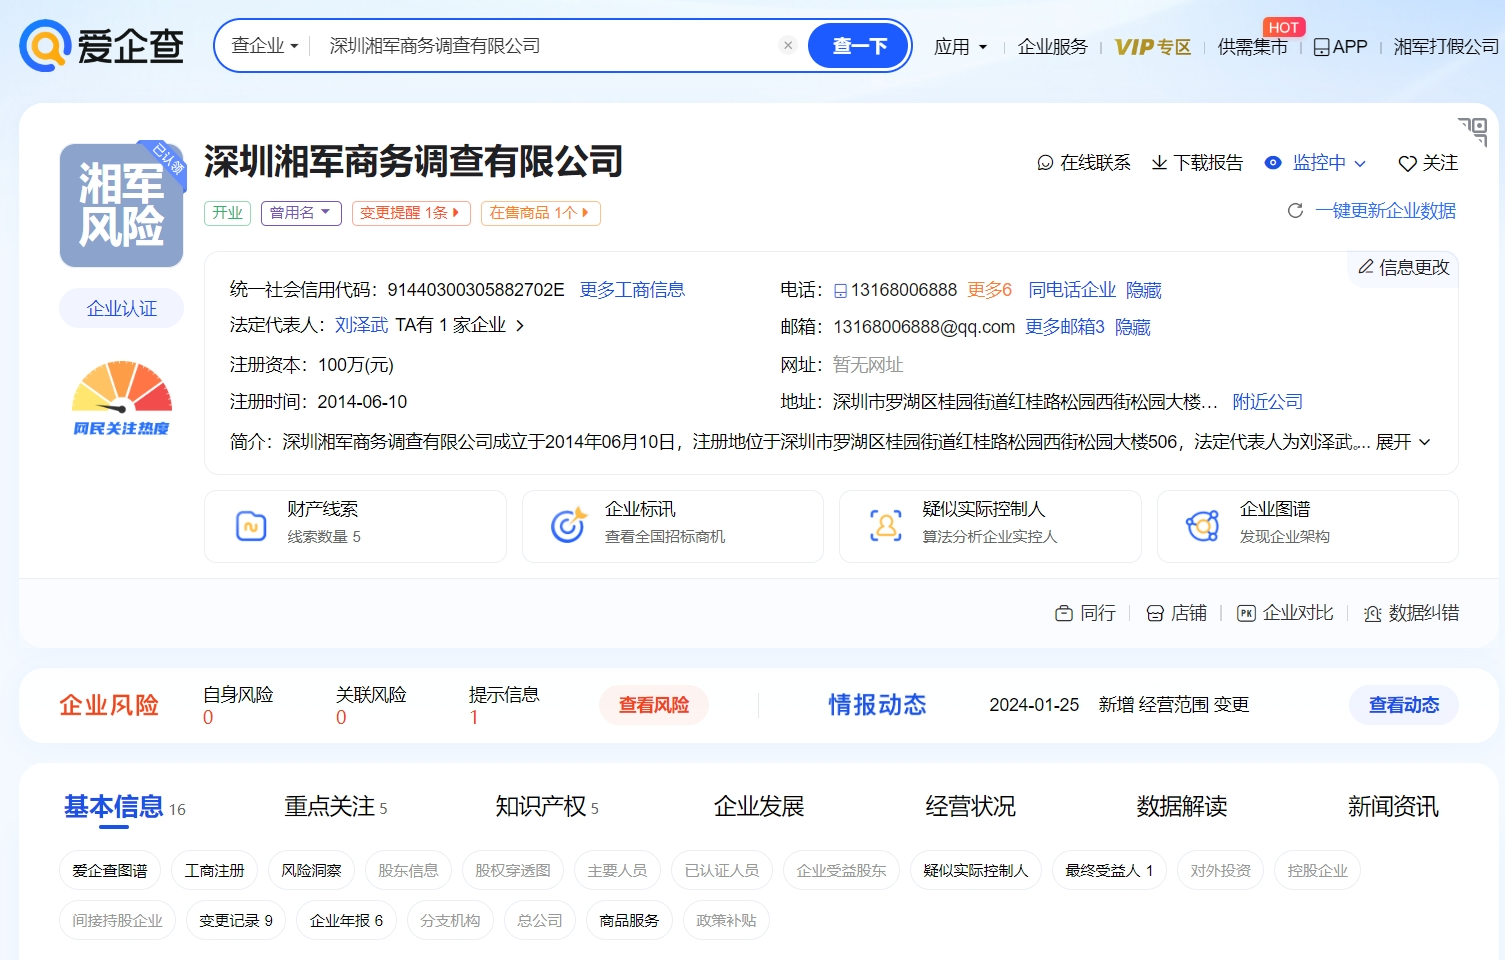Open the 财产线索 card icon
Screen dimensions: 1505x960
(250, 525)
